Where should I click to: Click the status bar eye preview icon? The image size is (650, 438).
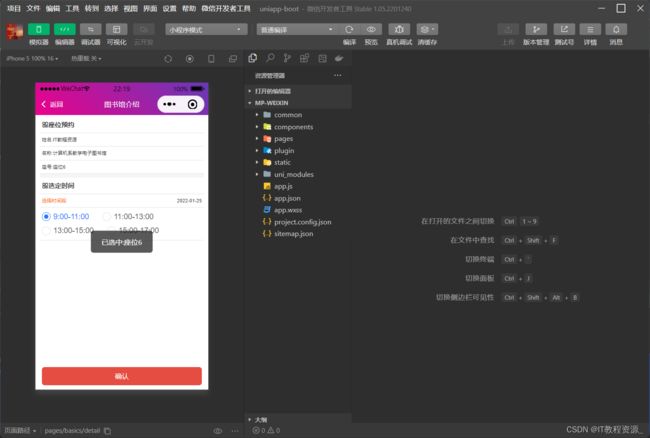tap(218, 431)
